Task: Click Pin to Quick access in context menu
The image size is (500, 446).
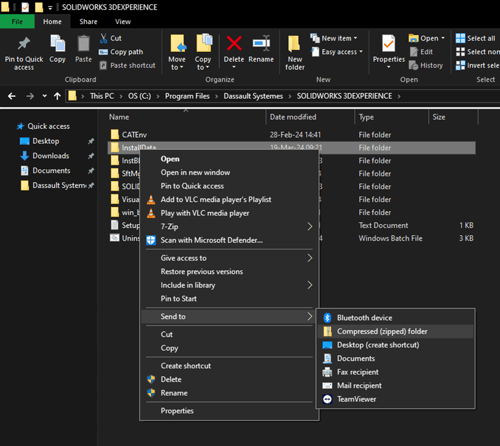Action: 229,186
